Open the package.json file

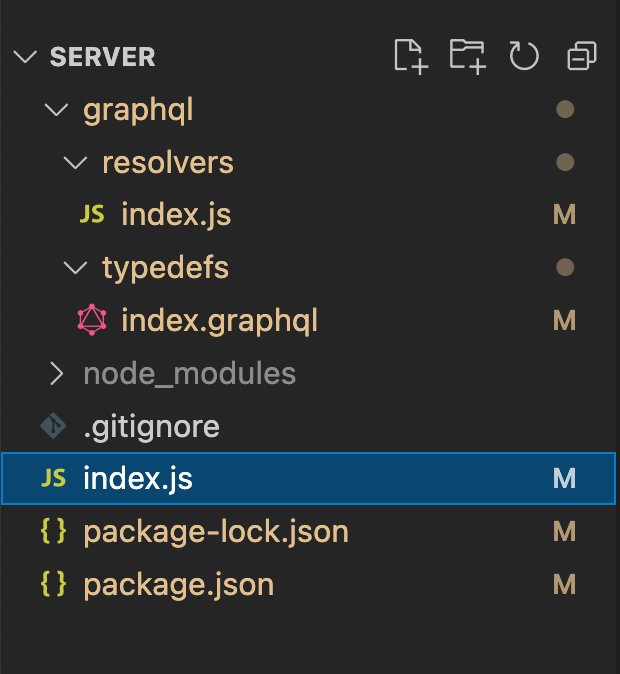pos(178,584)
